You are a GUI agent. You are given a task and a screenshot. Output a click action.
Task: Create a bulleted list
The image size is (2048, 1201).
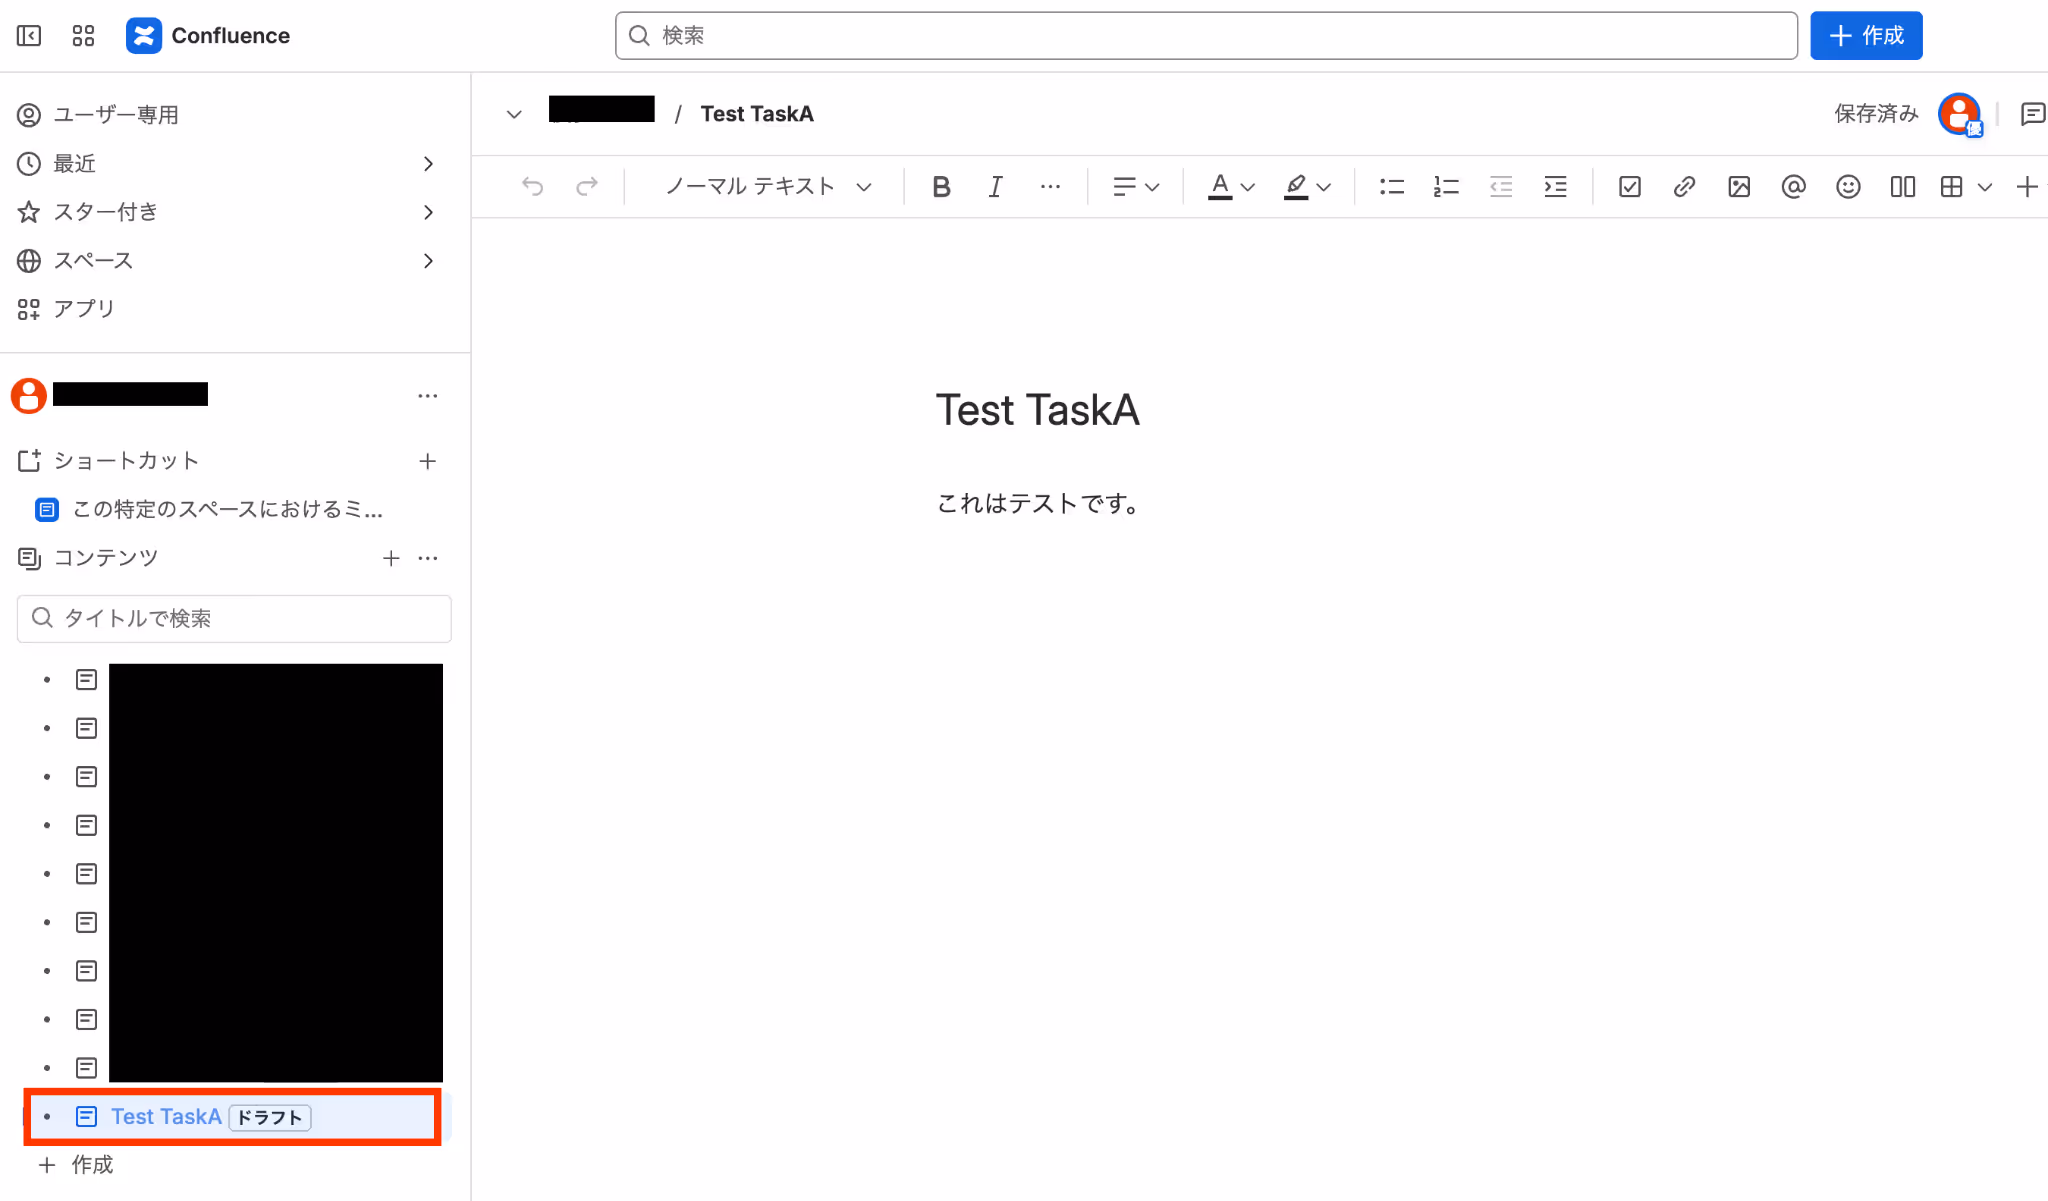tap(1391, 187)
